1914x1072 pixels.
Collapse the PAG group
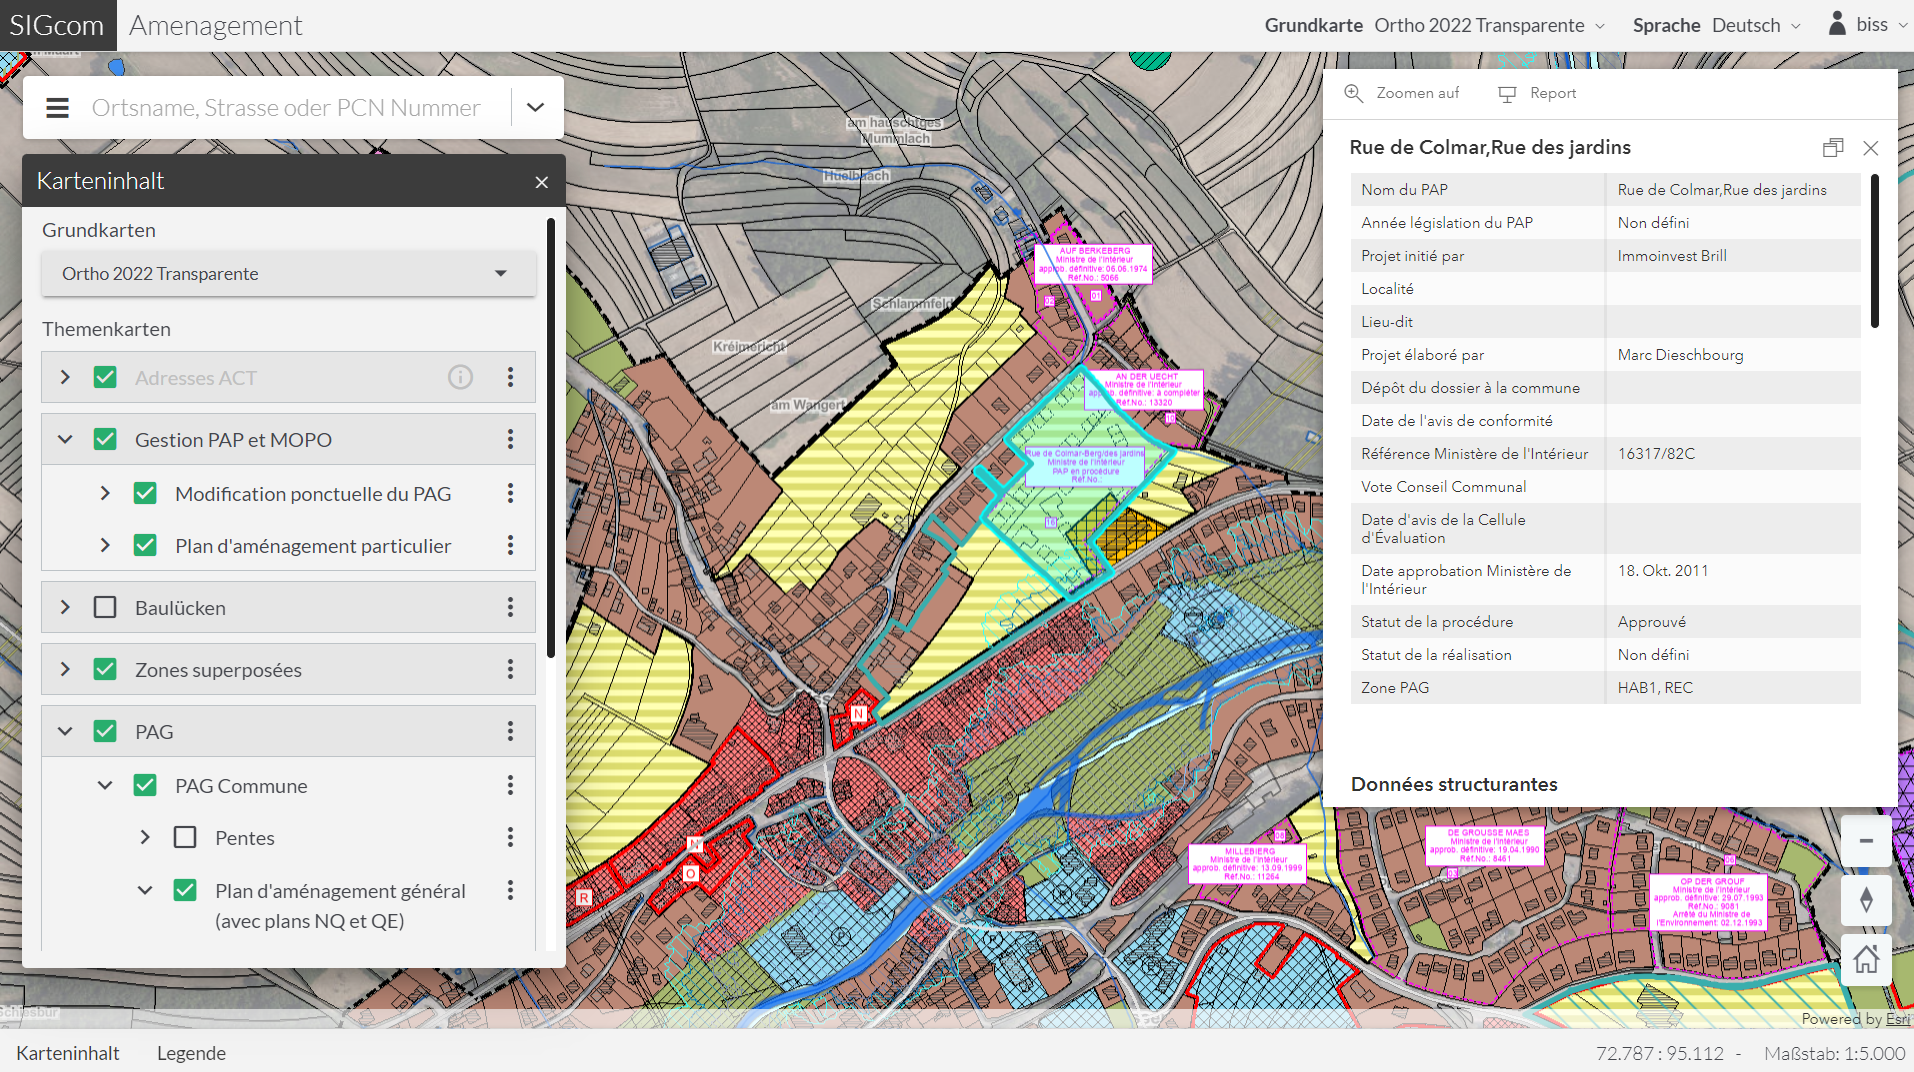click(x=65, y=731)
